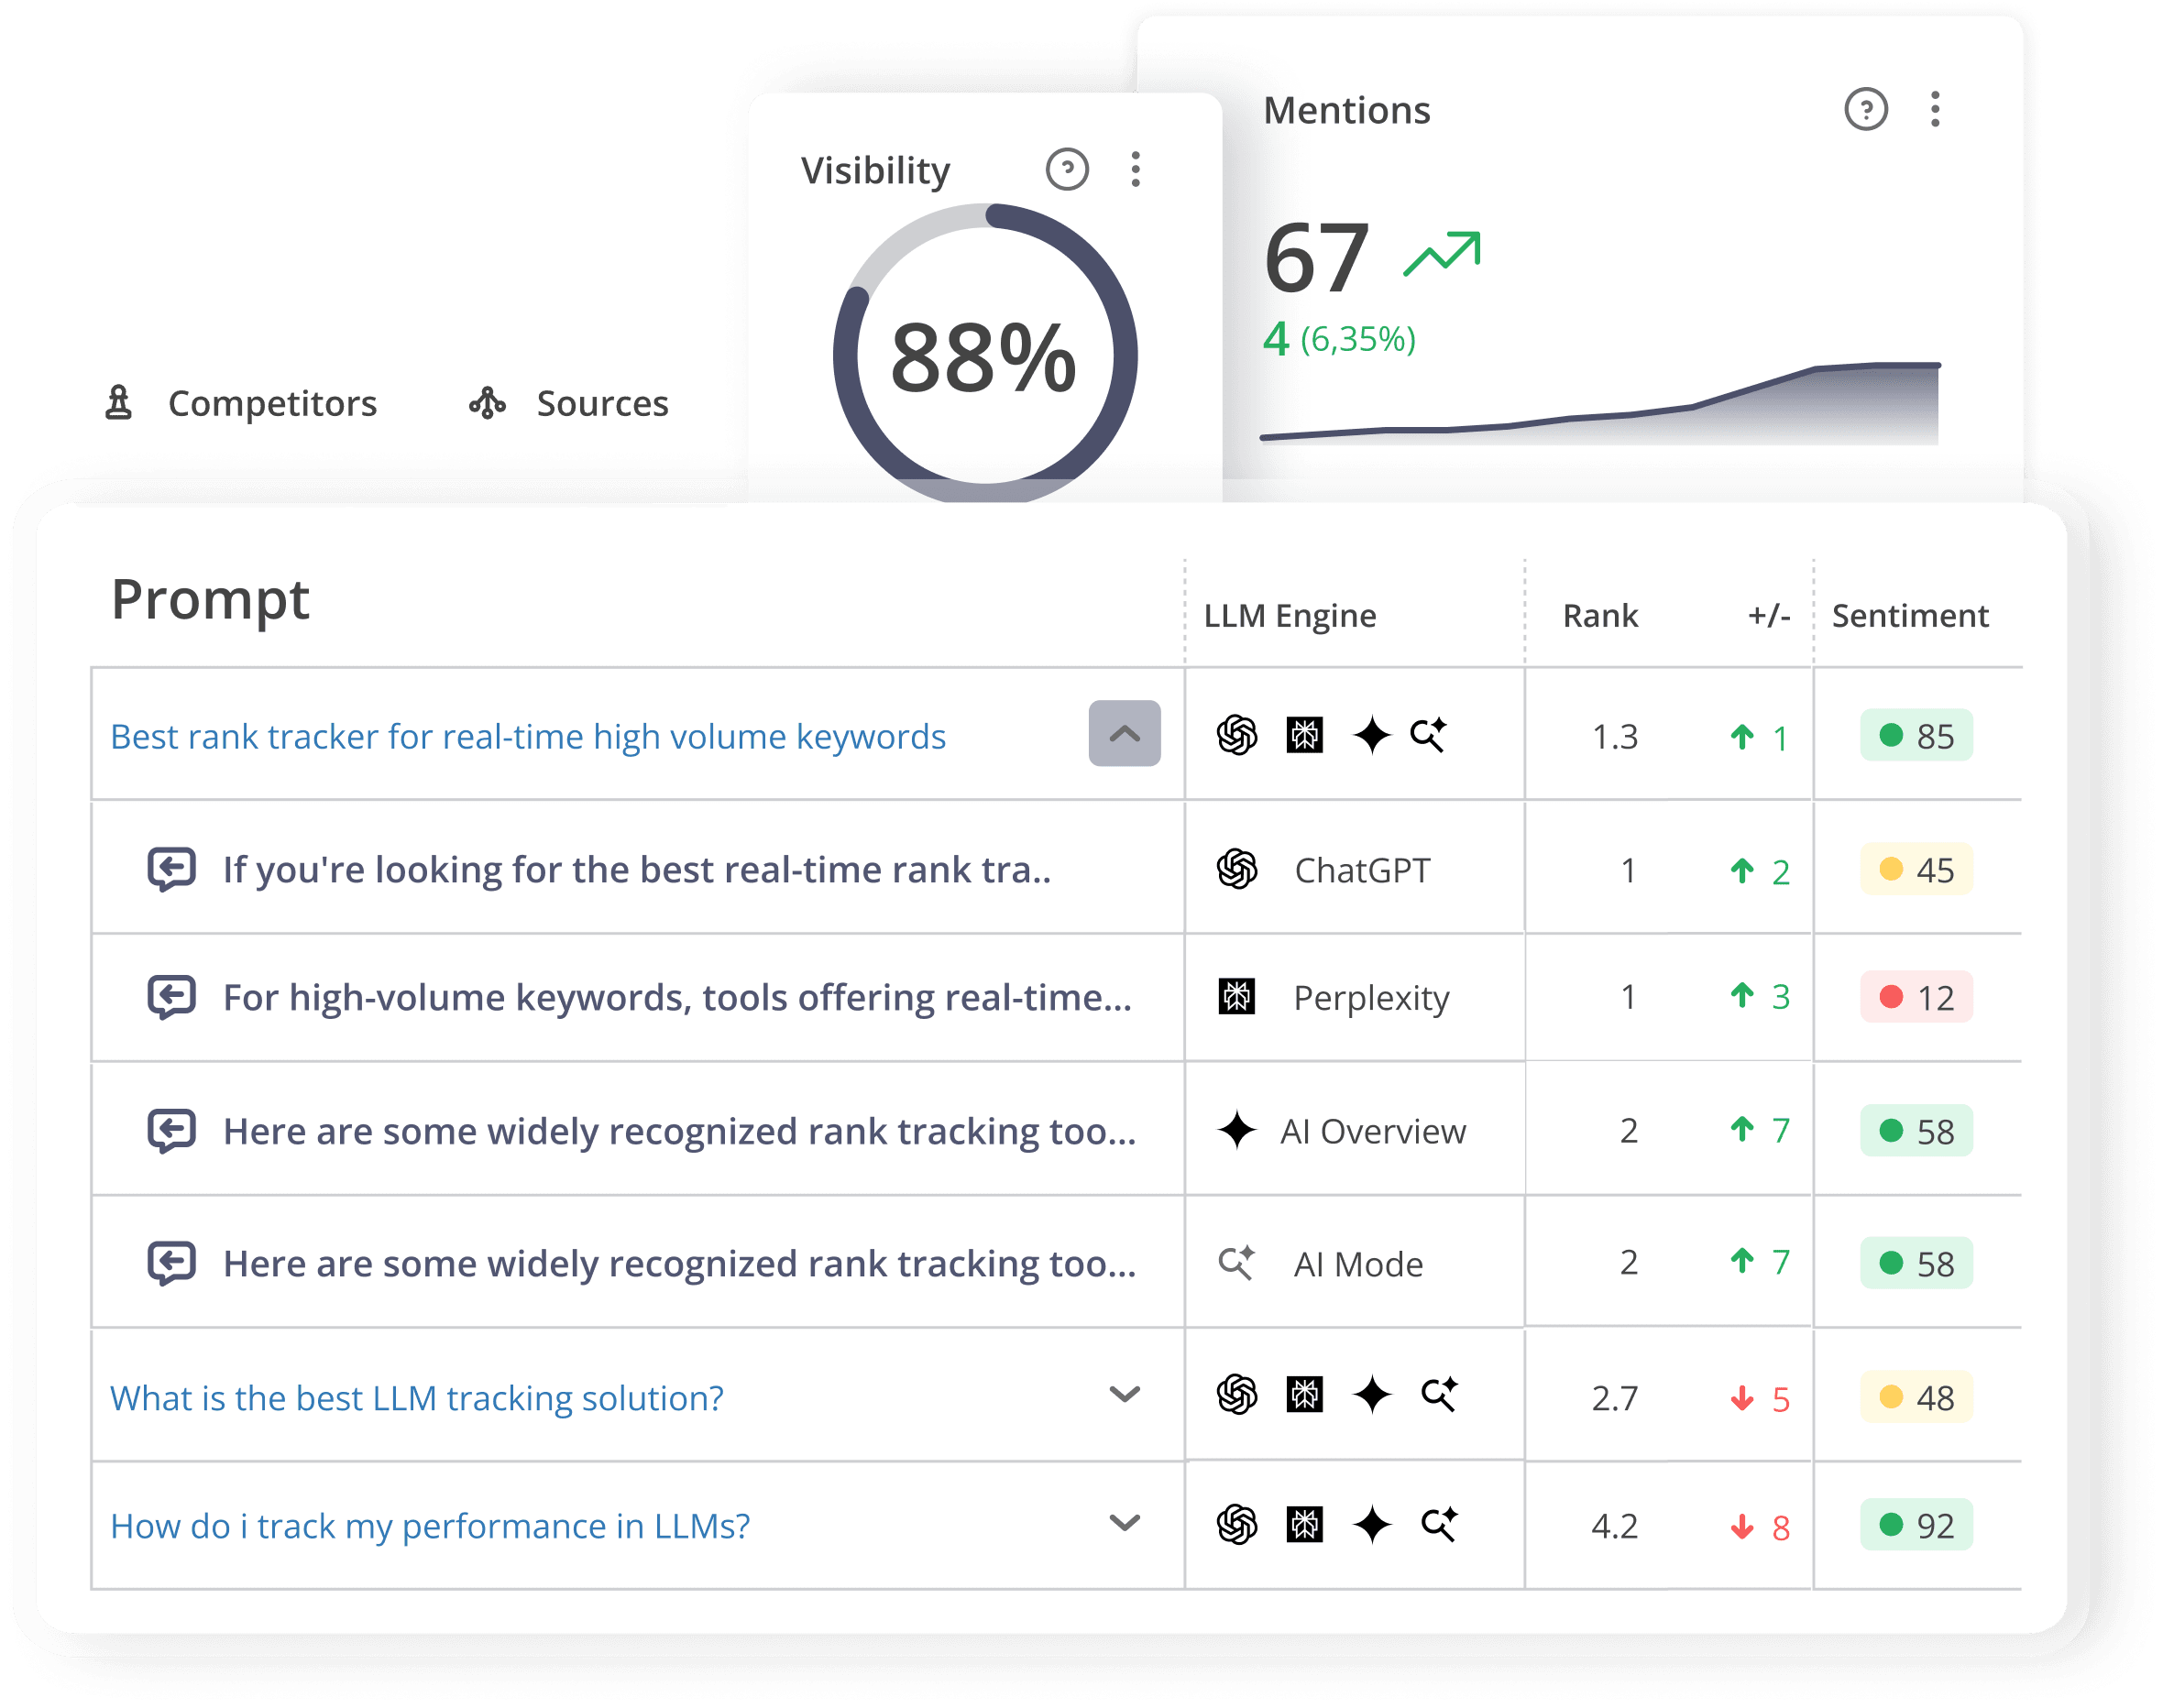Click the LLM Engine column header
The image size is (2163, 1708).
point(1290,616)
